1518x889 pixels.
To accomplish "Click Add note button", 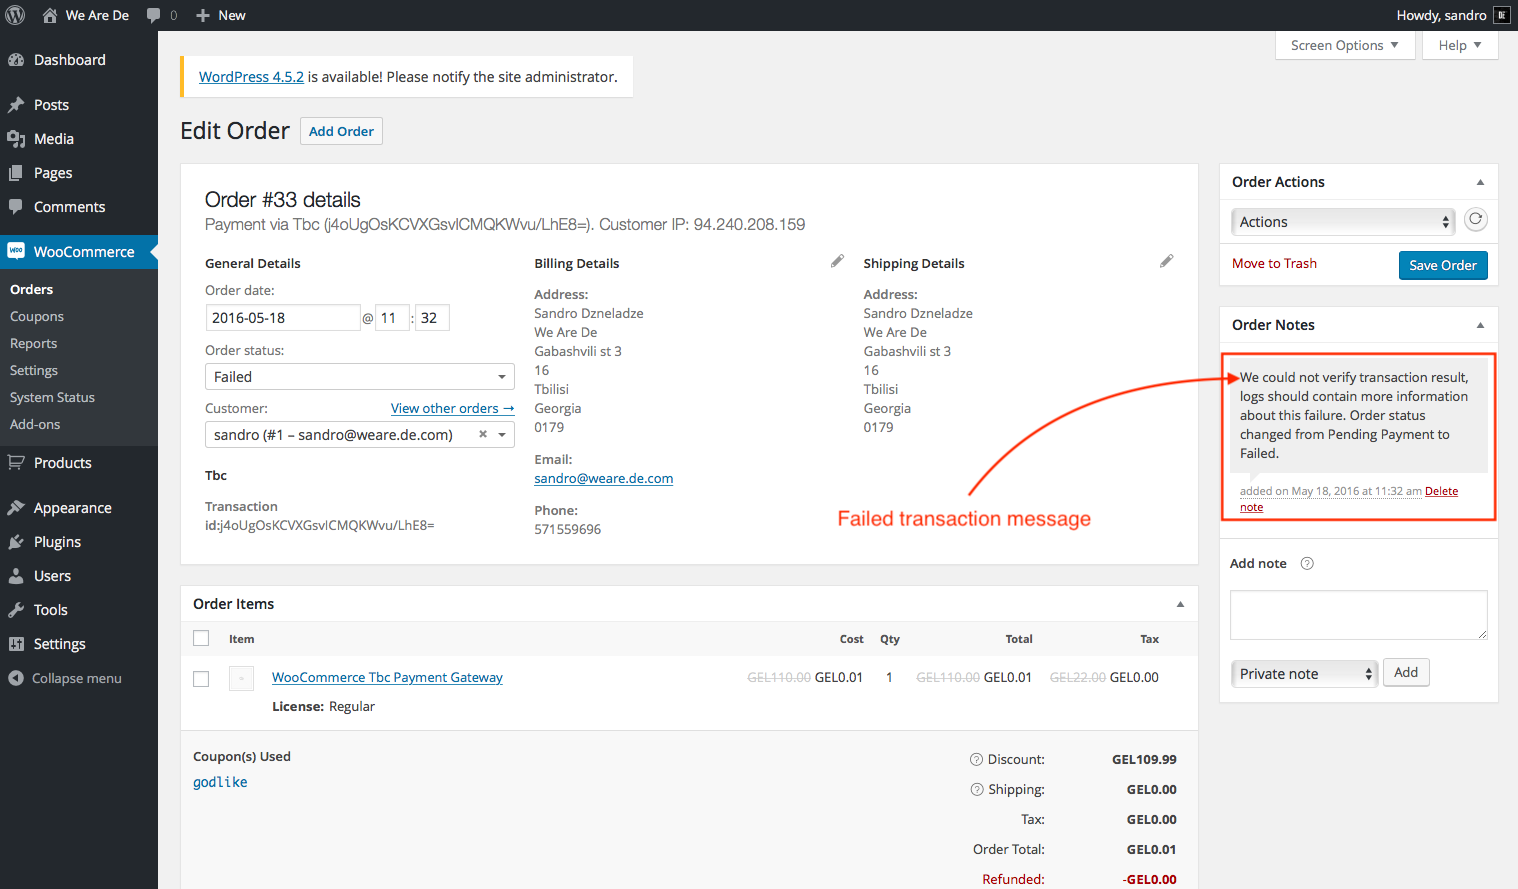I will click(1406, 673).
